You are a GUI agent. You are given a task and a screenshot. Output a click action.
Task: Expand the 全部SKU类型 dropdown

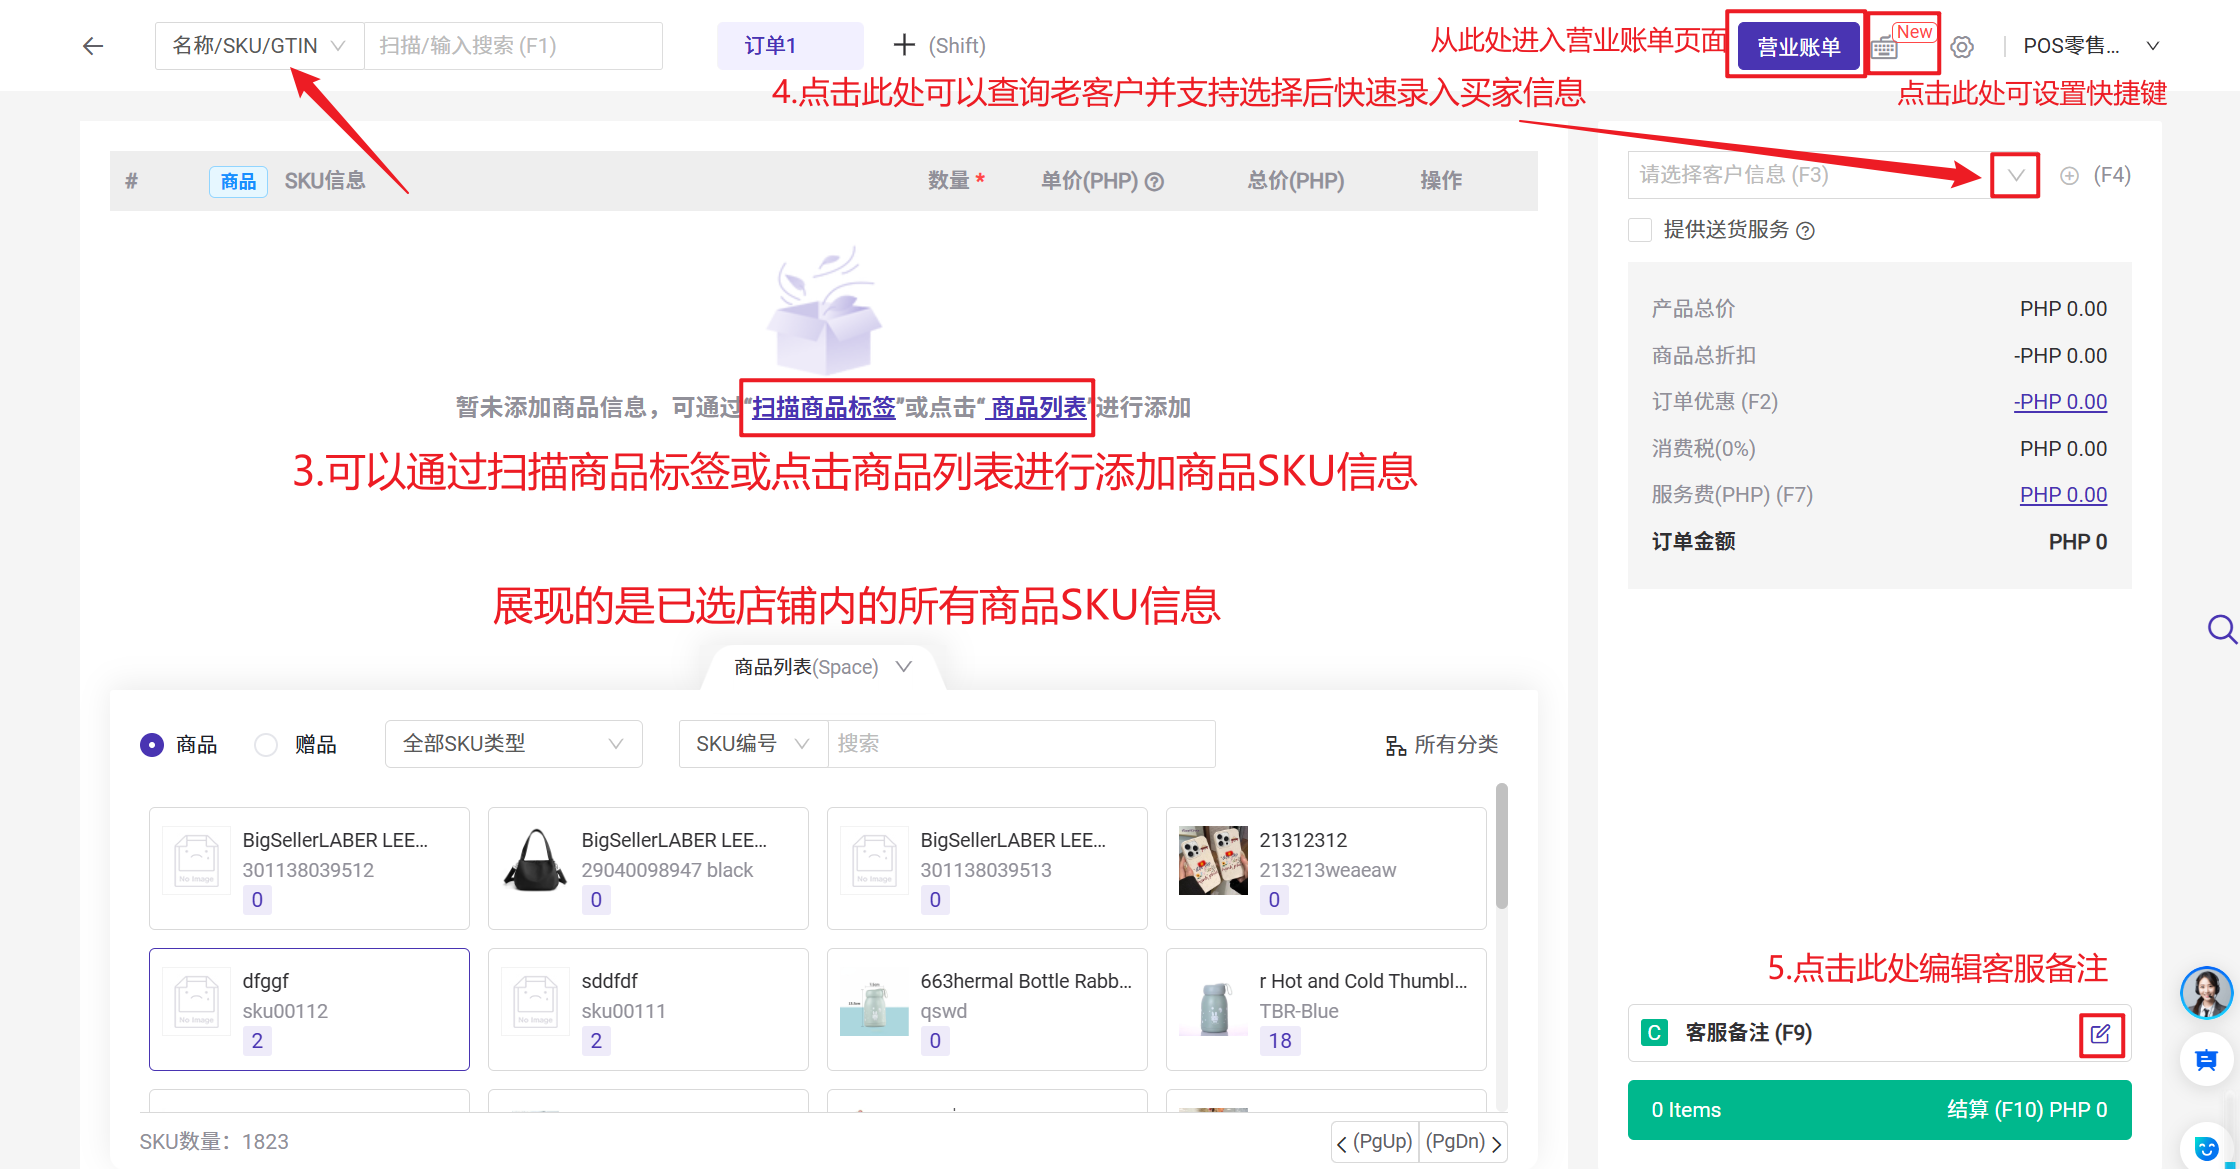(x=513, y=744)
